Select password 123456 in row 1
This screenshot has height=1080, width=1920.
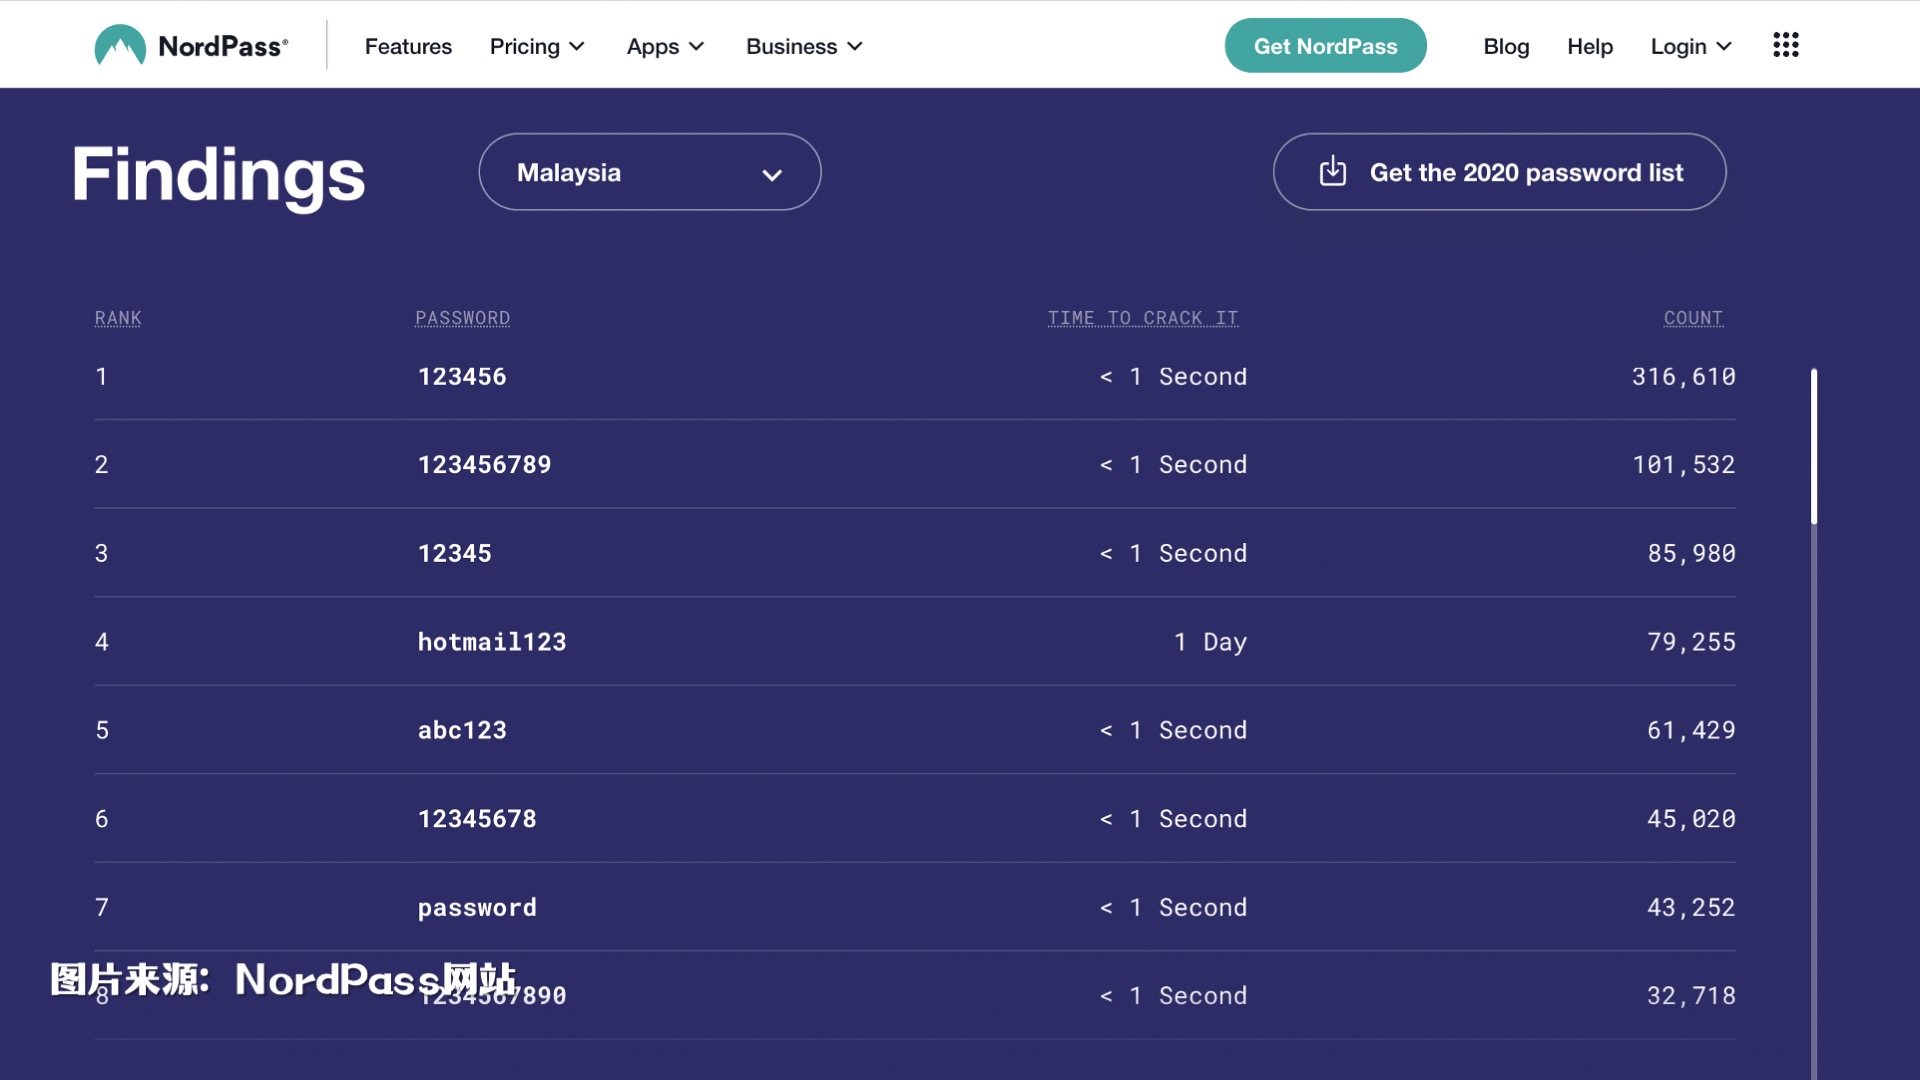(x=462, y=377)
